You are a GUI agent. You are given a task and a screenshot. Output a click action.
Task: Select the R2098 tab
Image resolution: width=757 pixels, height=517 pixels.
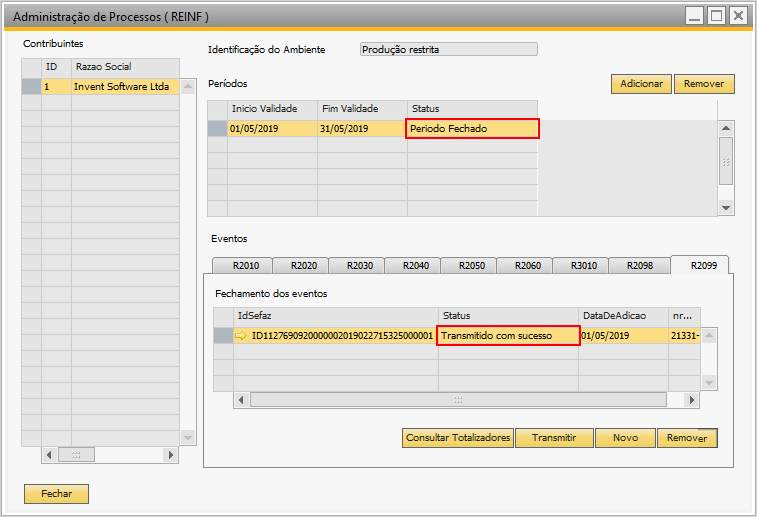point(639,266)
